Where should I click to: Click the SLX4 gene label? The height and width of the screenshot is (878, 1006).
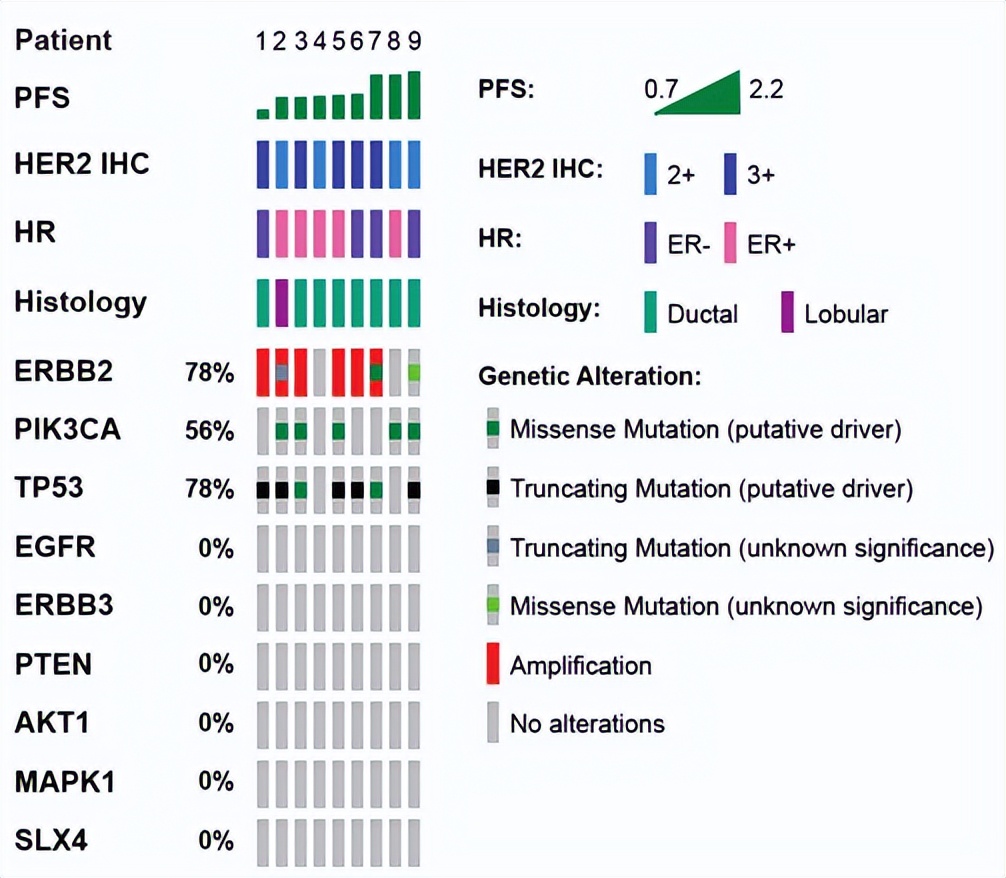coord(51,840)
